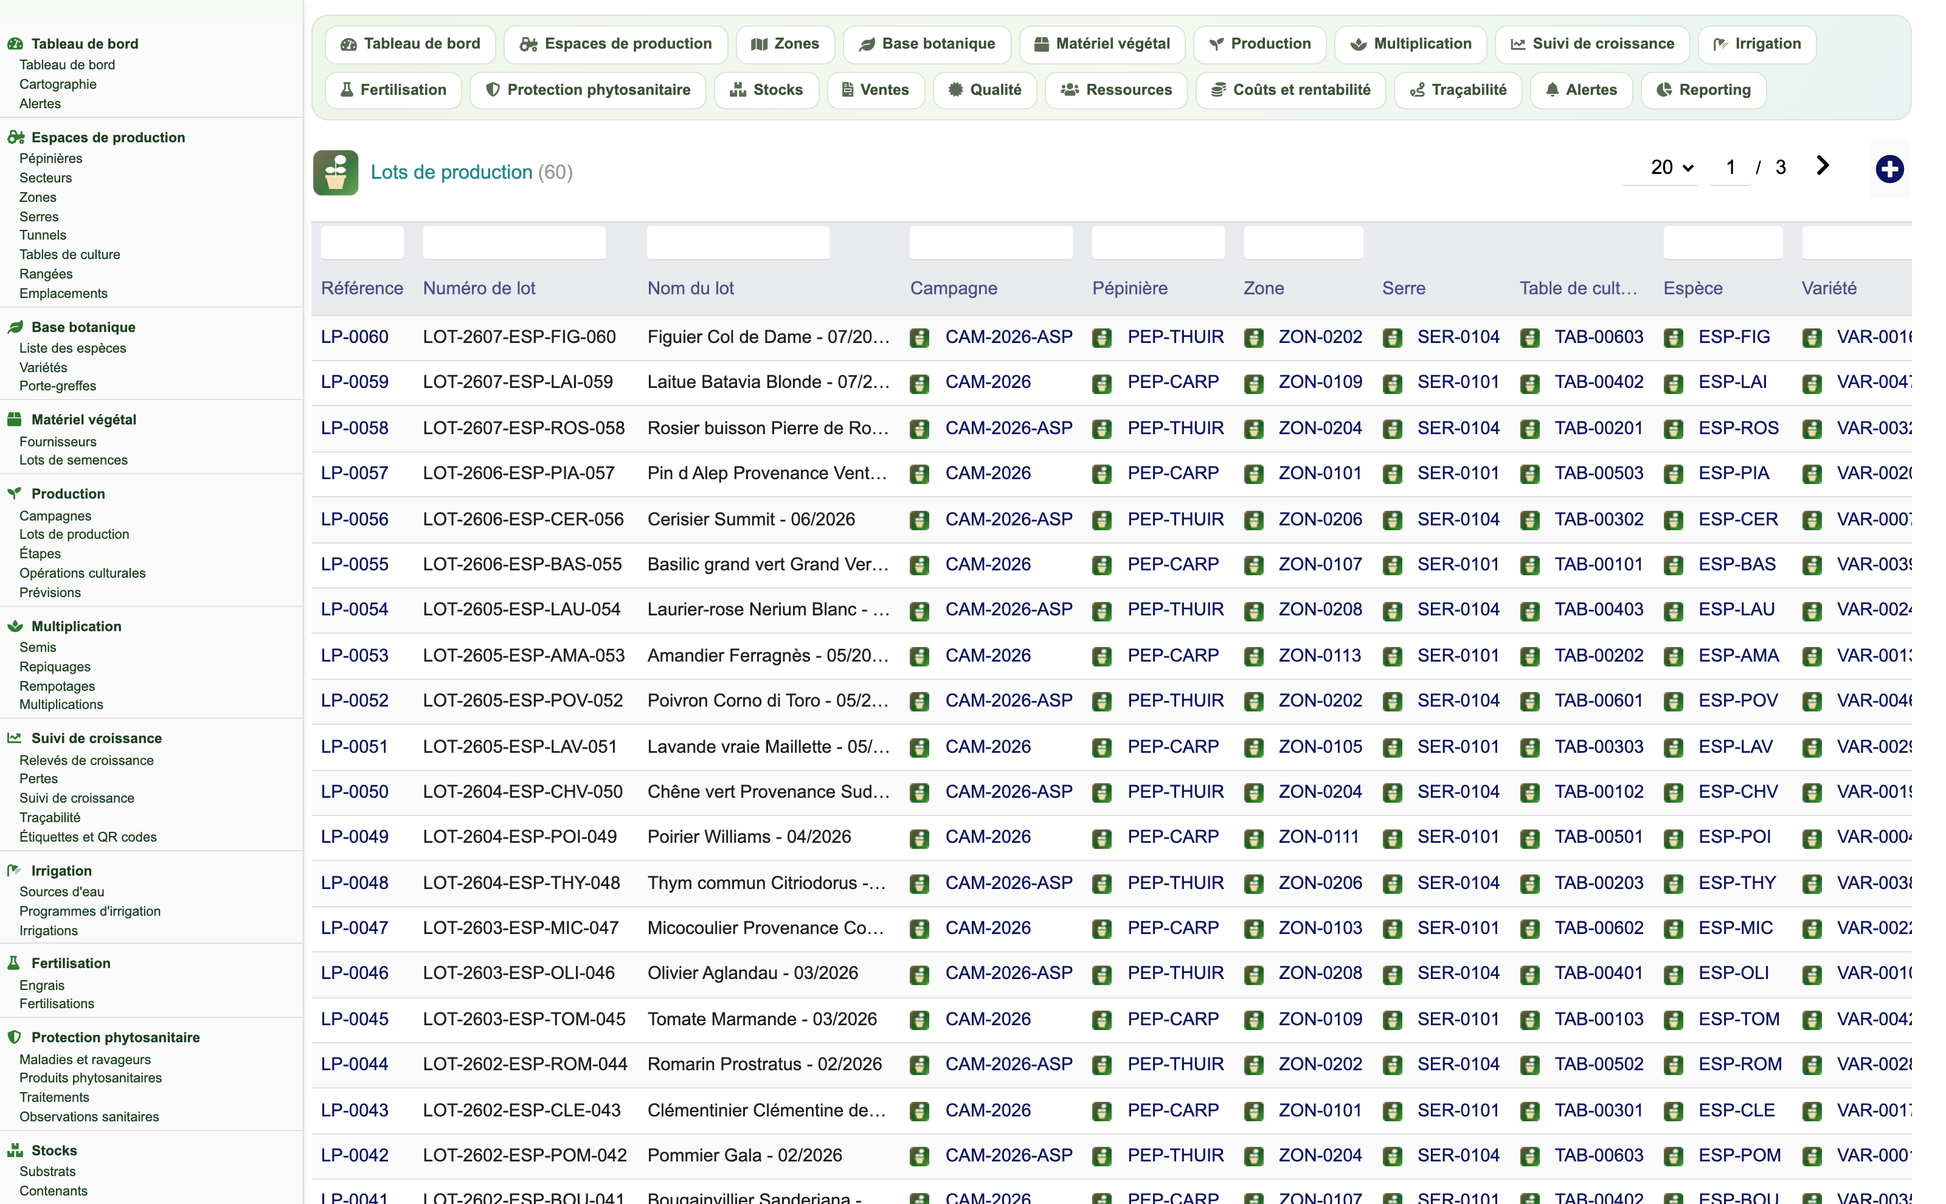
Task: Open the Espaces de production top tab
Action: point(615,44)
